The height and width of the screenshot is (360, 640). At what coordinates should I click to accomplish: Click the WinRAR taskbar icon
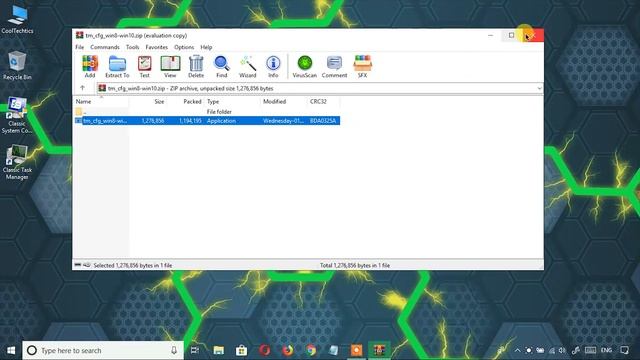(x=379, y=350)
